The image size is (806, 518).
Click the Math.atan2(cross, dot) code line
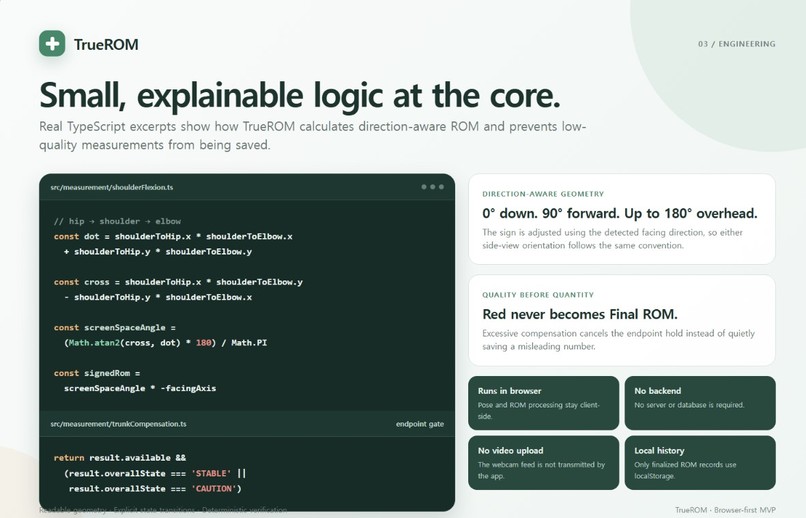click(x=166, y=343)
